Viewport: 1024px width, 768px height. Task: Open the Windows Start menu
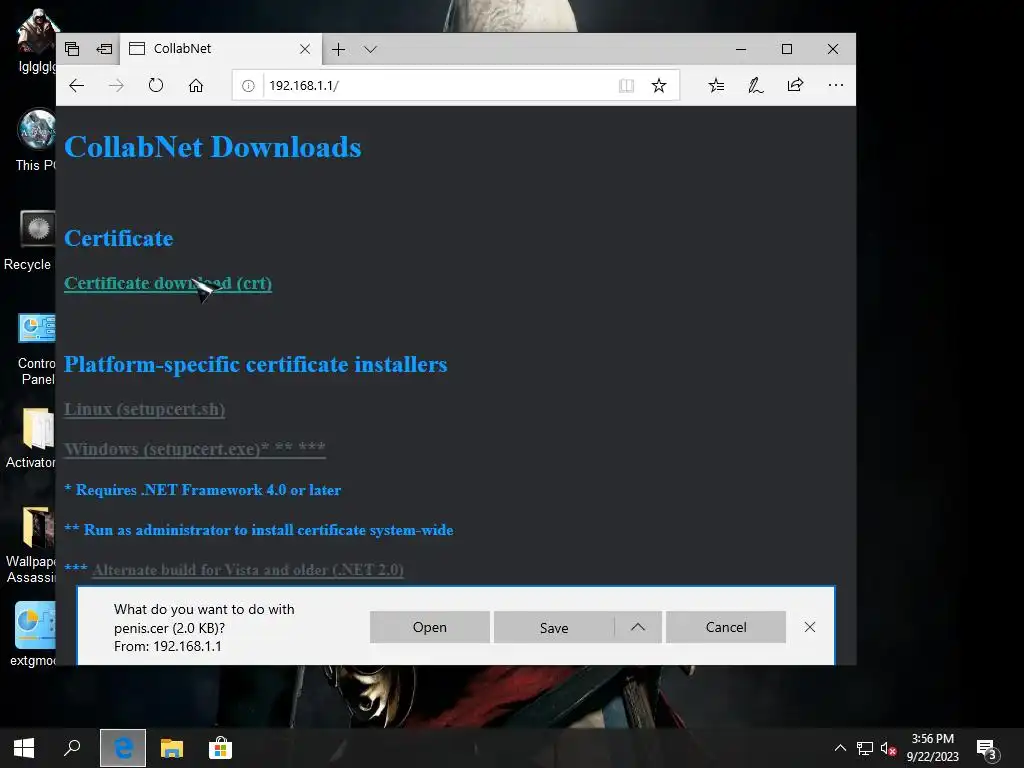(24, 748)
